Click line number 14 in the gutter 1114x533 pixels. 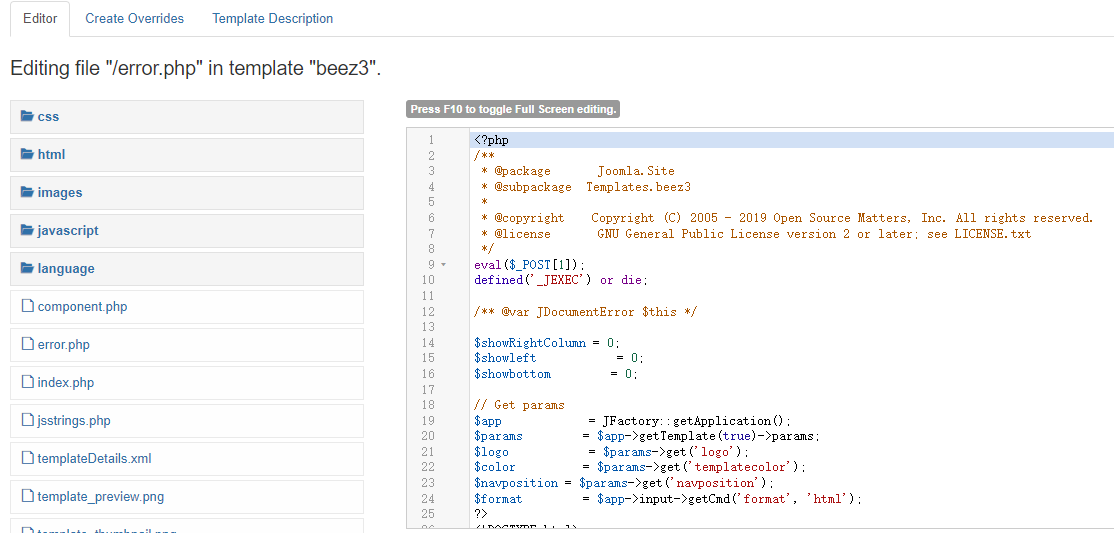tap(430, 343)
